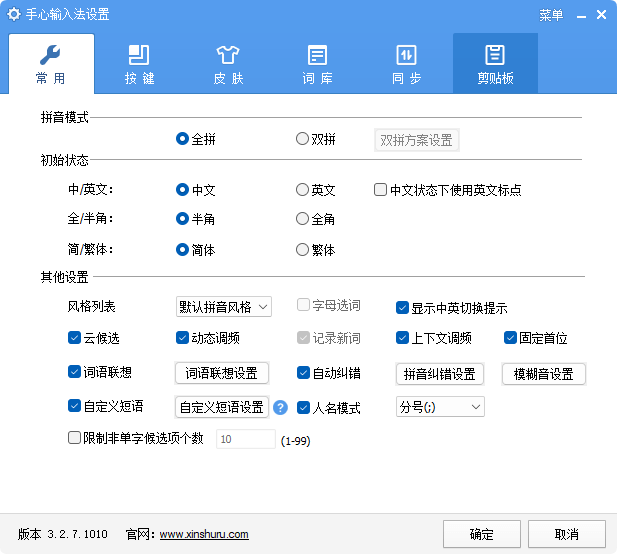This screenshot has width=617, height=554.
Task: Open 拼音纠错设置 button
Action: tap(440, 374)
